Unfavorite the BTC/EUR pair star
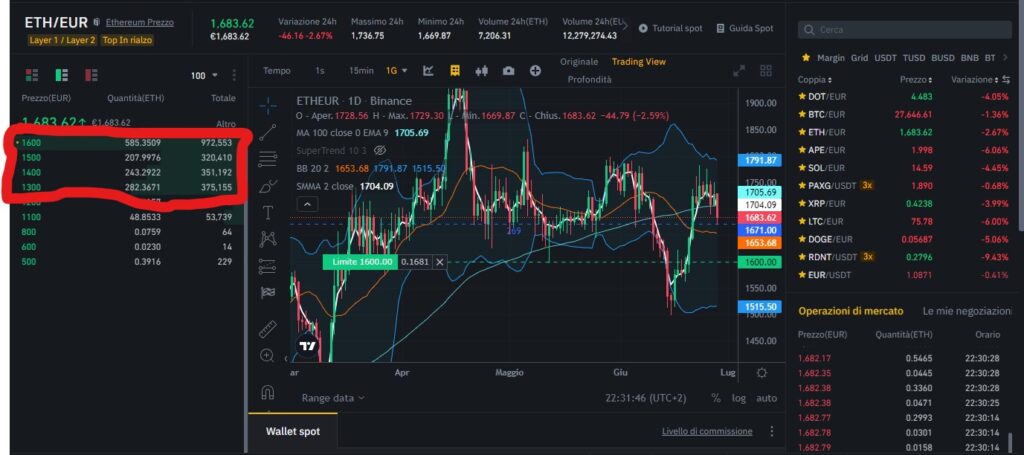Image resolution: width=1024 pixels, height=455 pixels. point(802,114)
